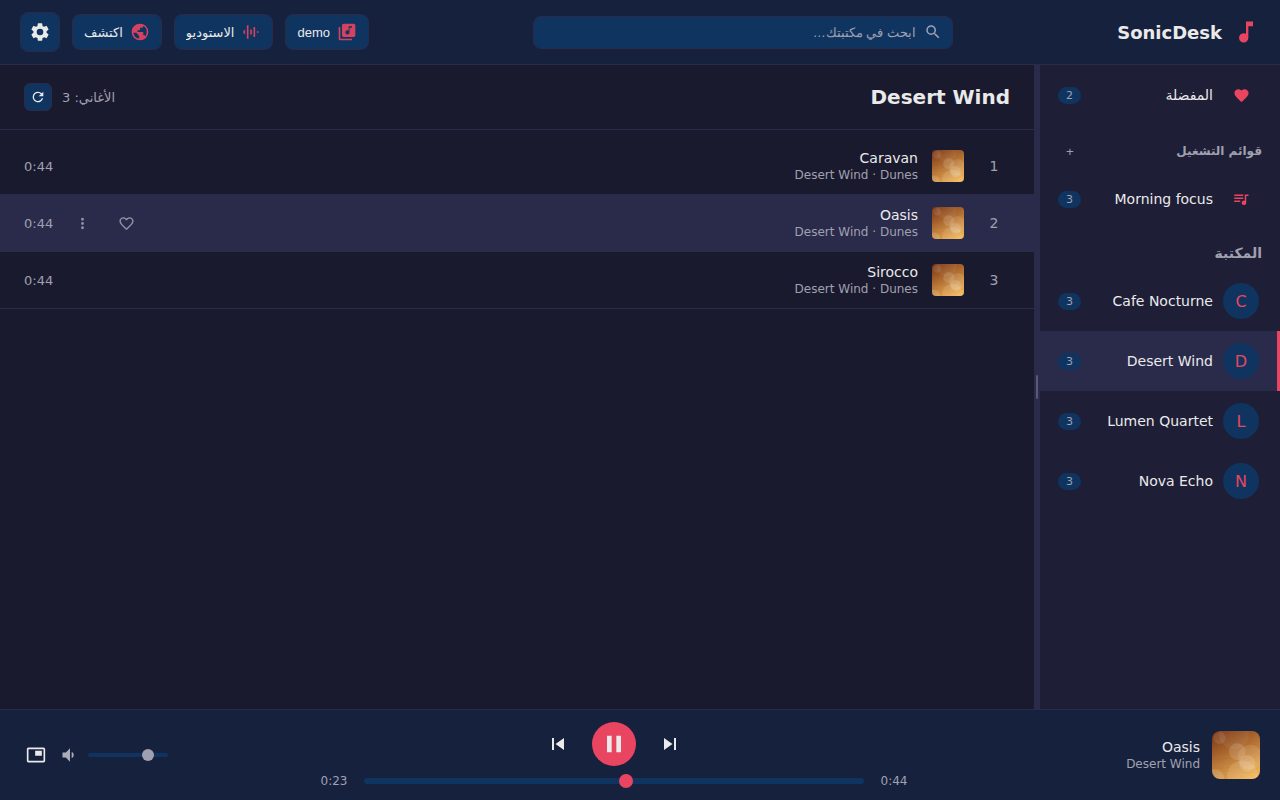Pause the current track
Image resolution: width=1280 pixels, height=800 pixels.
[614, 744]
